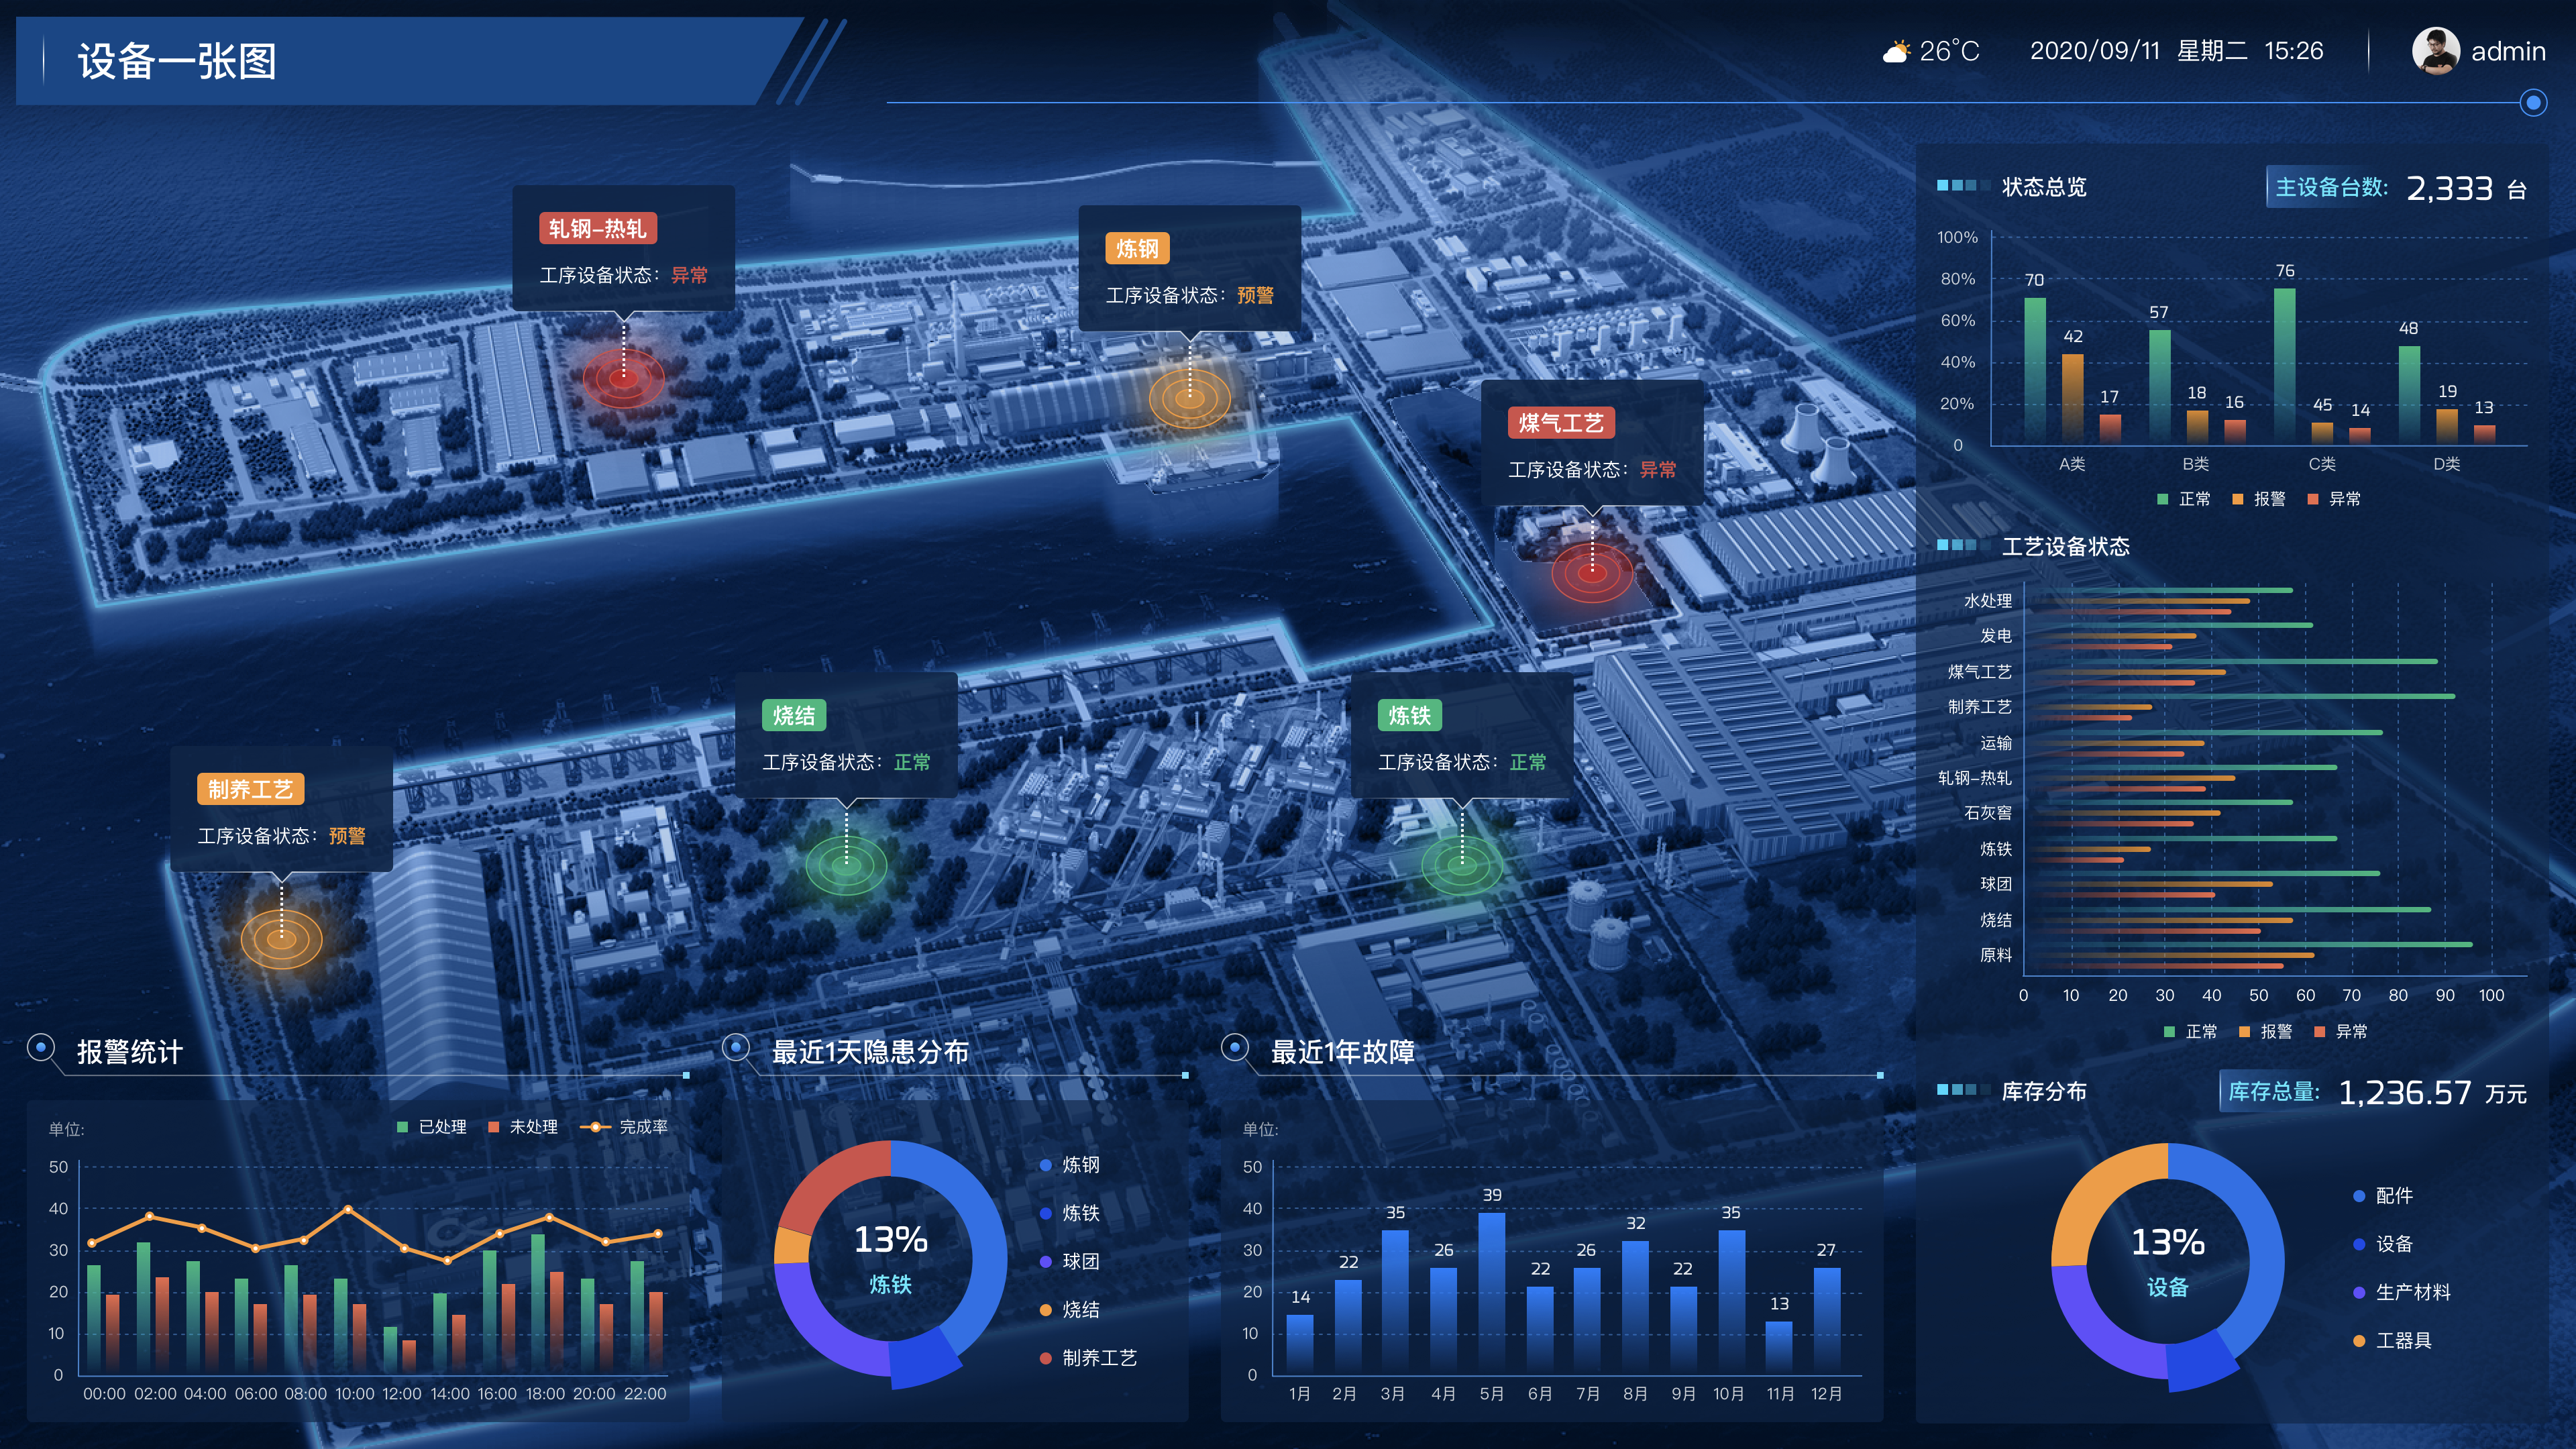
Task: Click the orange marker under 制养工艺 callout
Action: click(x=281, y=939)
